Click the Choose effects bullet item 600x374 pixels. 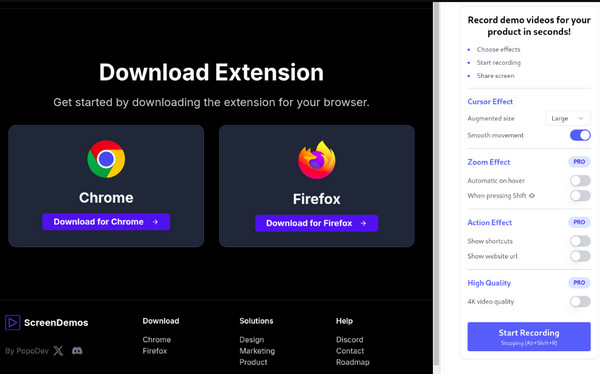click(x=498, y=49)
